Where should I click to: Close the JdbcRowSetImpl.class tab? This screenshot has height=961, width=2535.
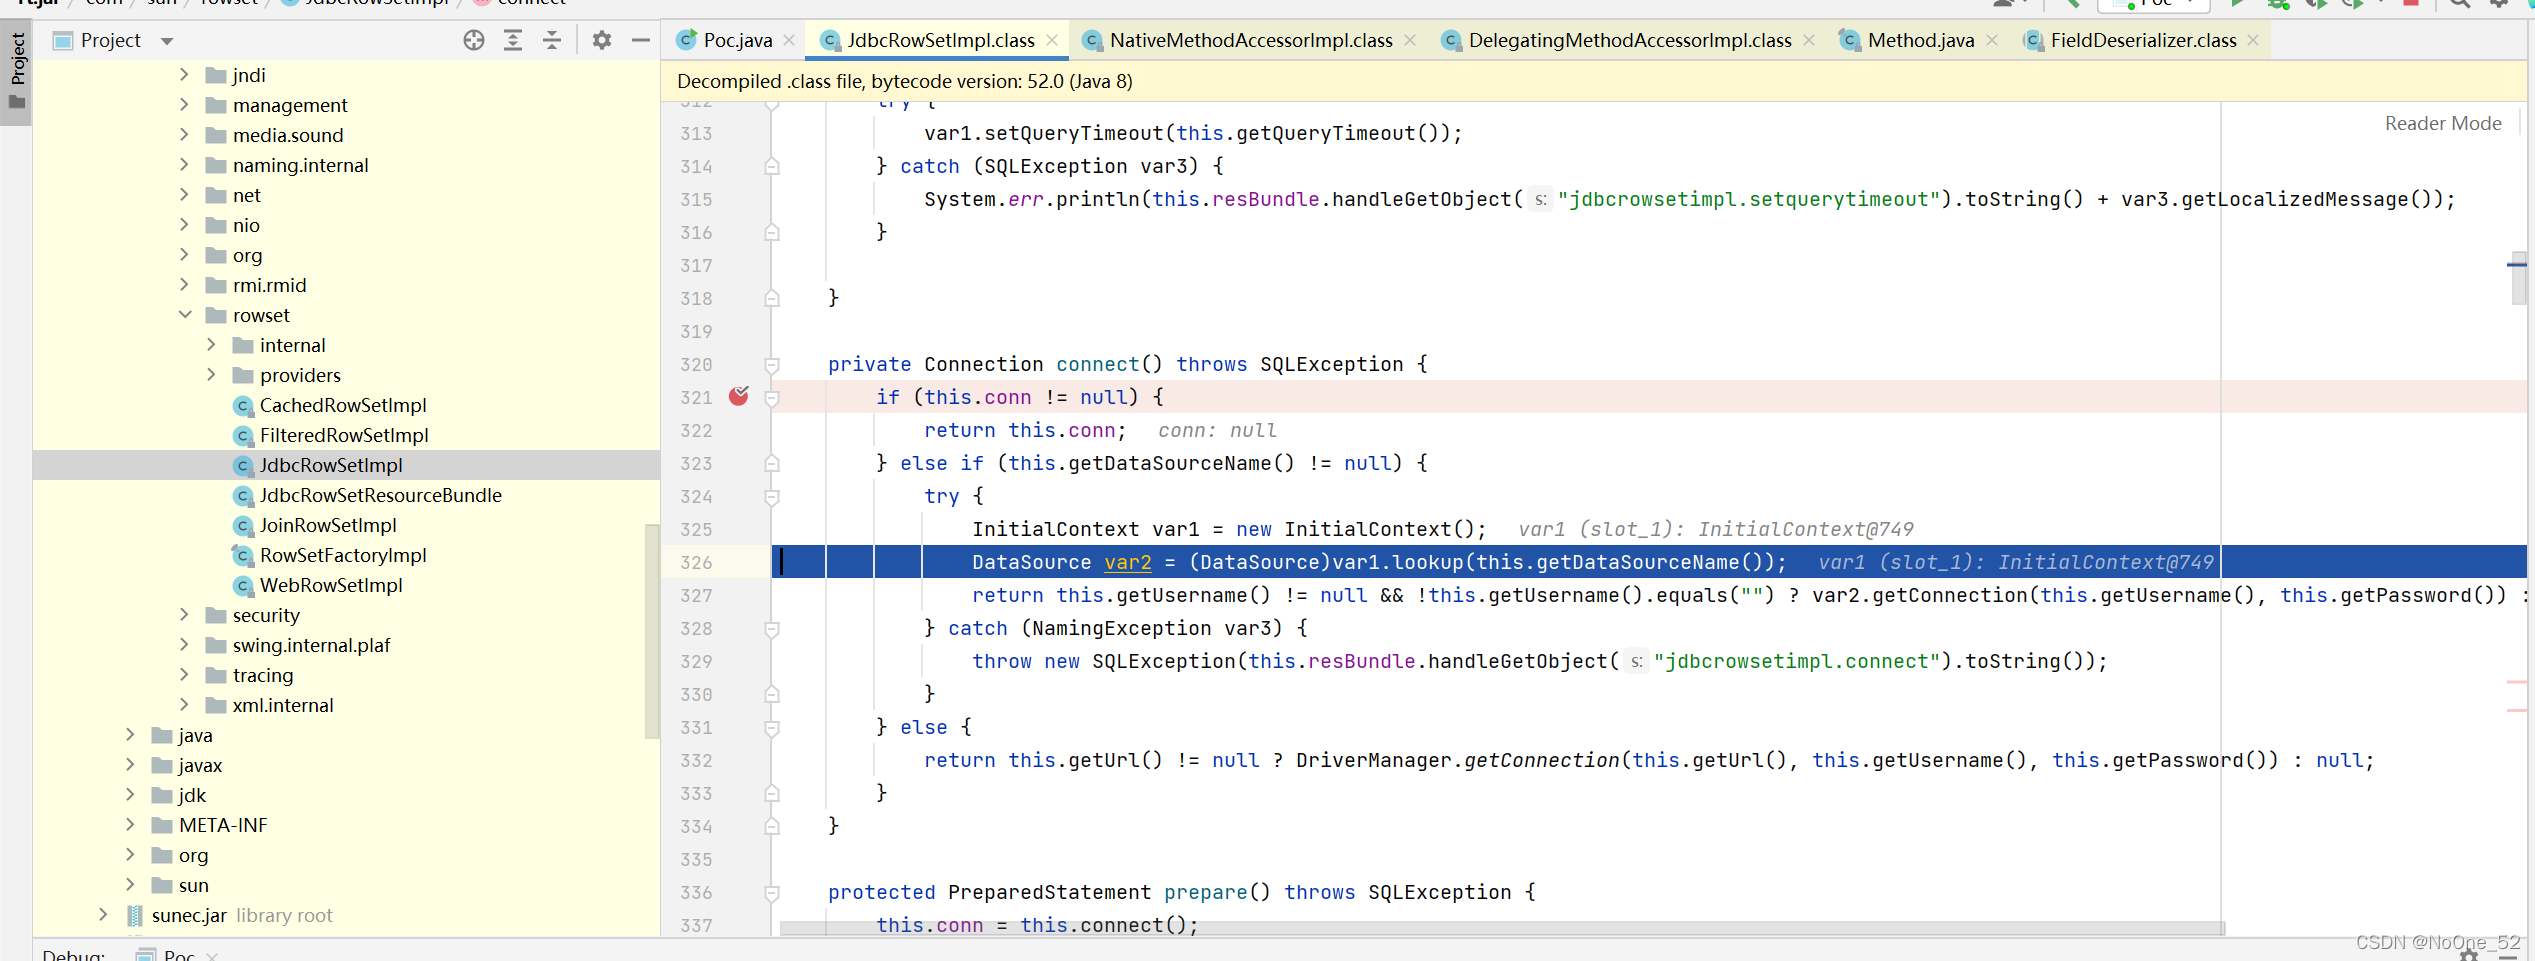1052,40
